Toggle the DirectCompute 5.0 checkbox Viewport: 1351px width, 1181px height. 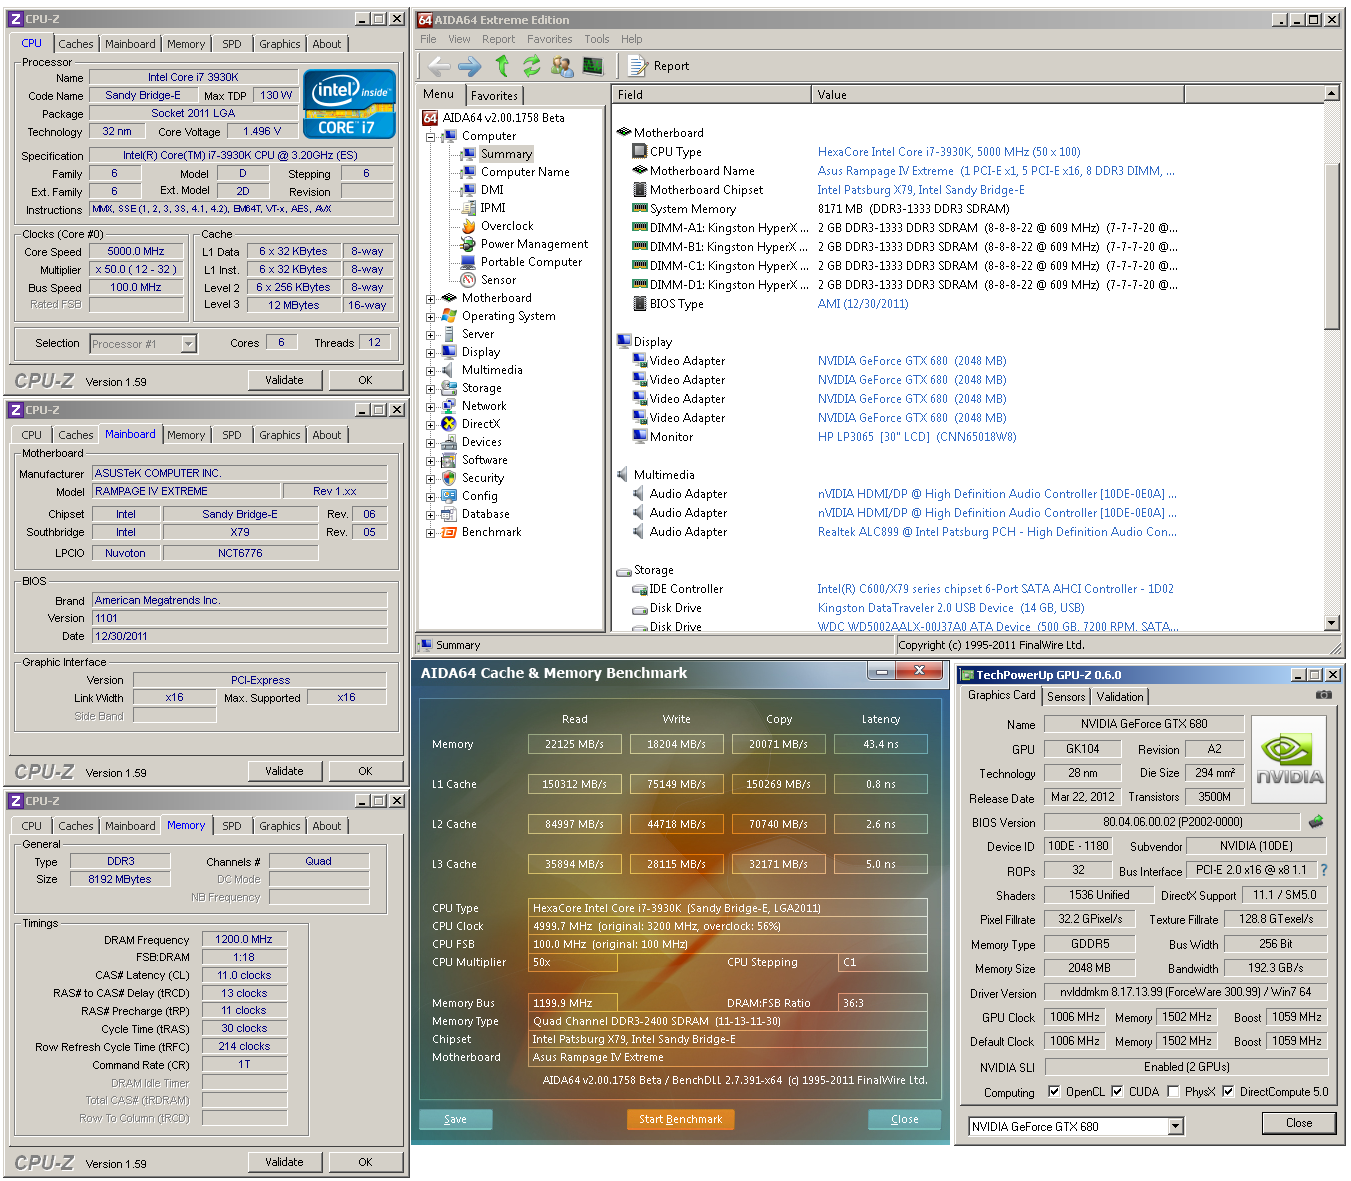(1228, 1091)
